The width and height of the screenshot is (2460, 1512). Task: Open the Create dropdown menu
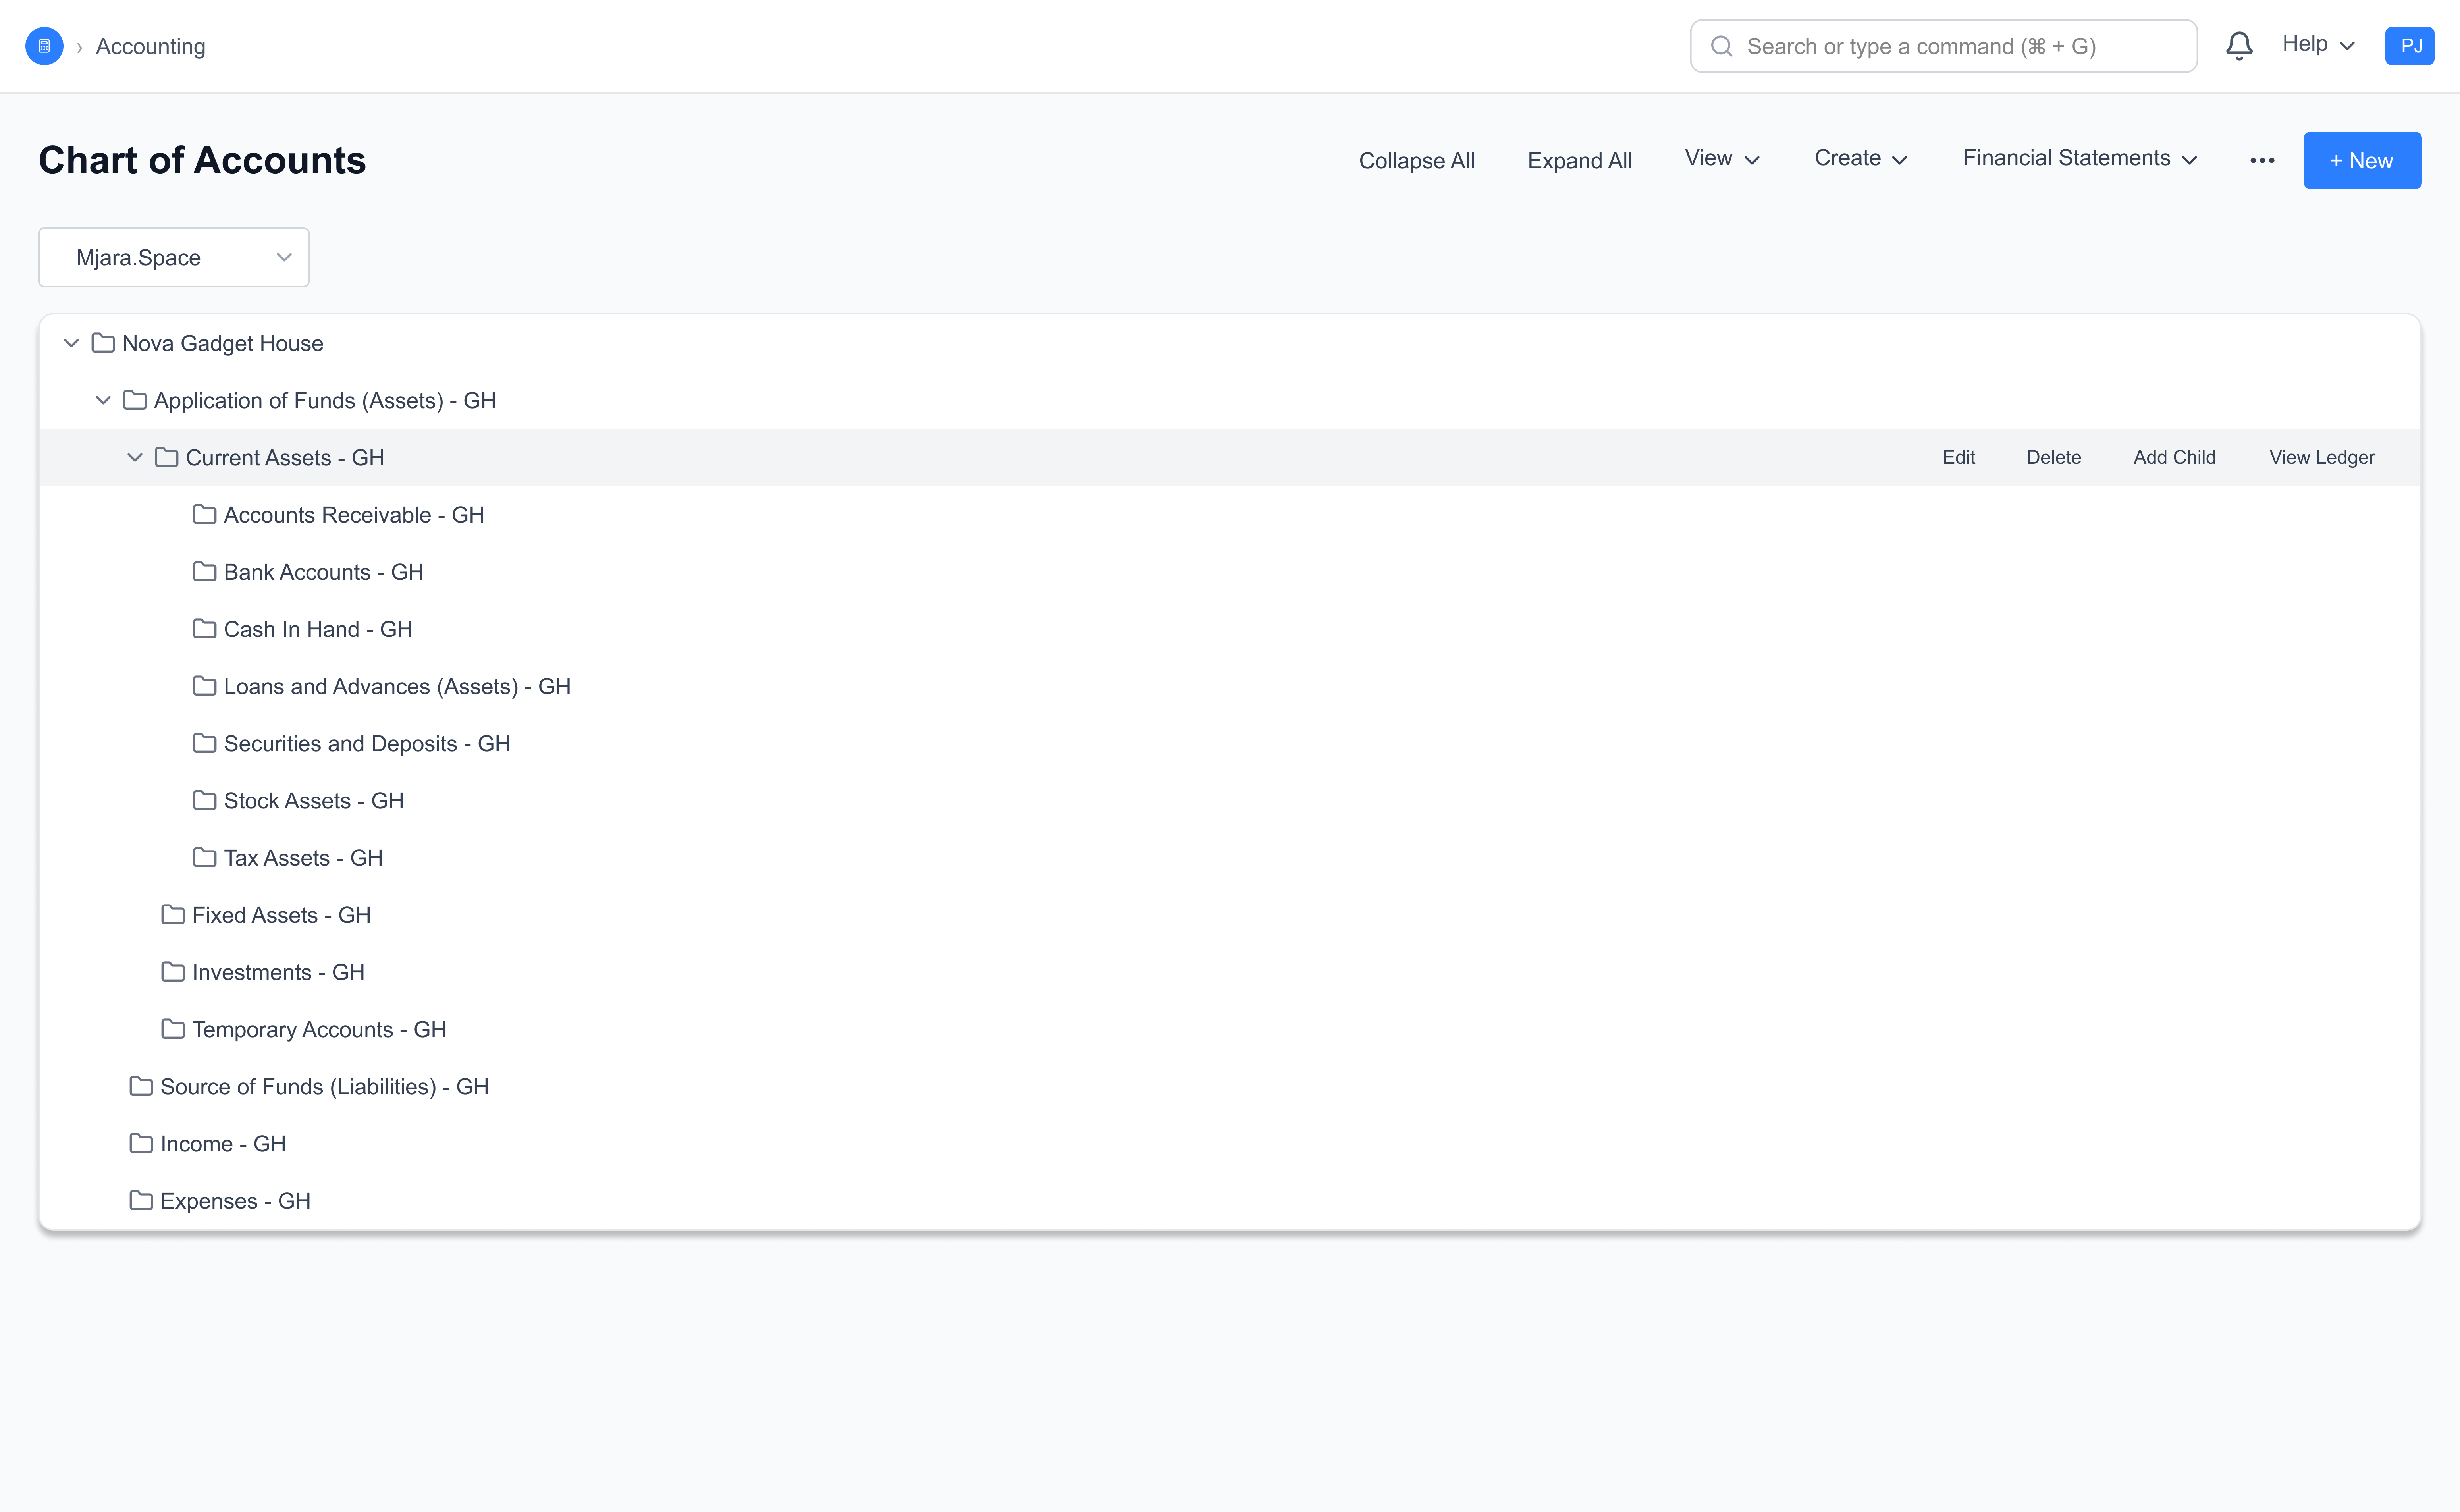1860,159
